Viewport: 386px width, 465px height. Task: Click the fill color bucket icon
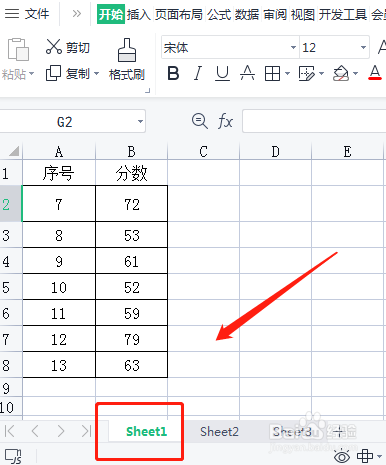coord(341,73)
